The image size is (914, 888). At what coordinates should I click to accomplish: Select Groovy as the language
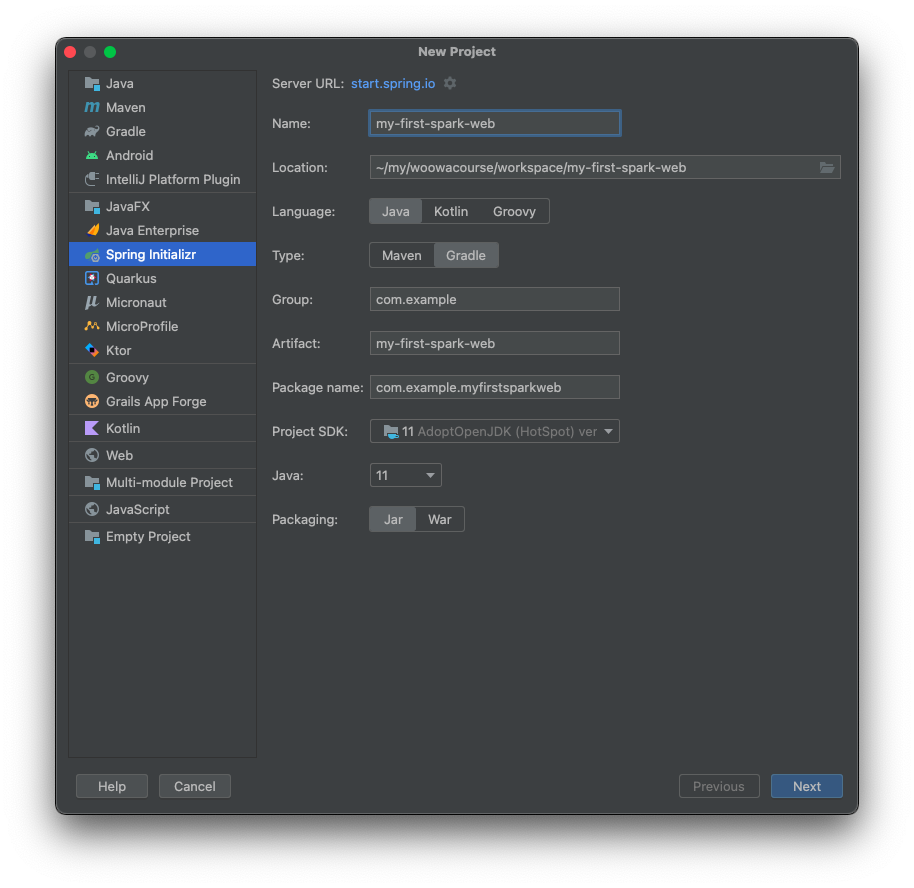click(514, 211)
